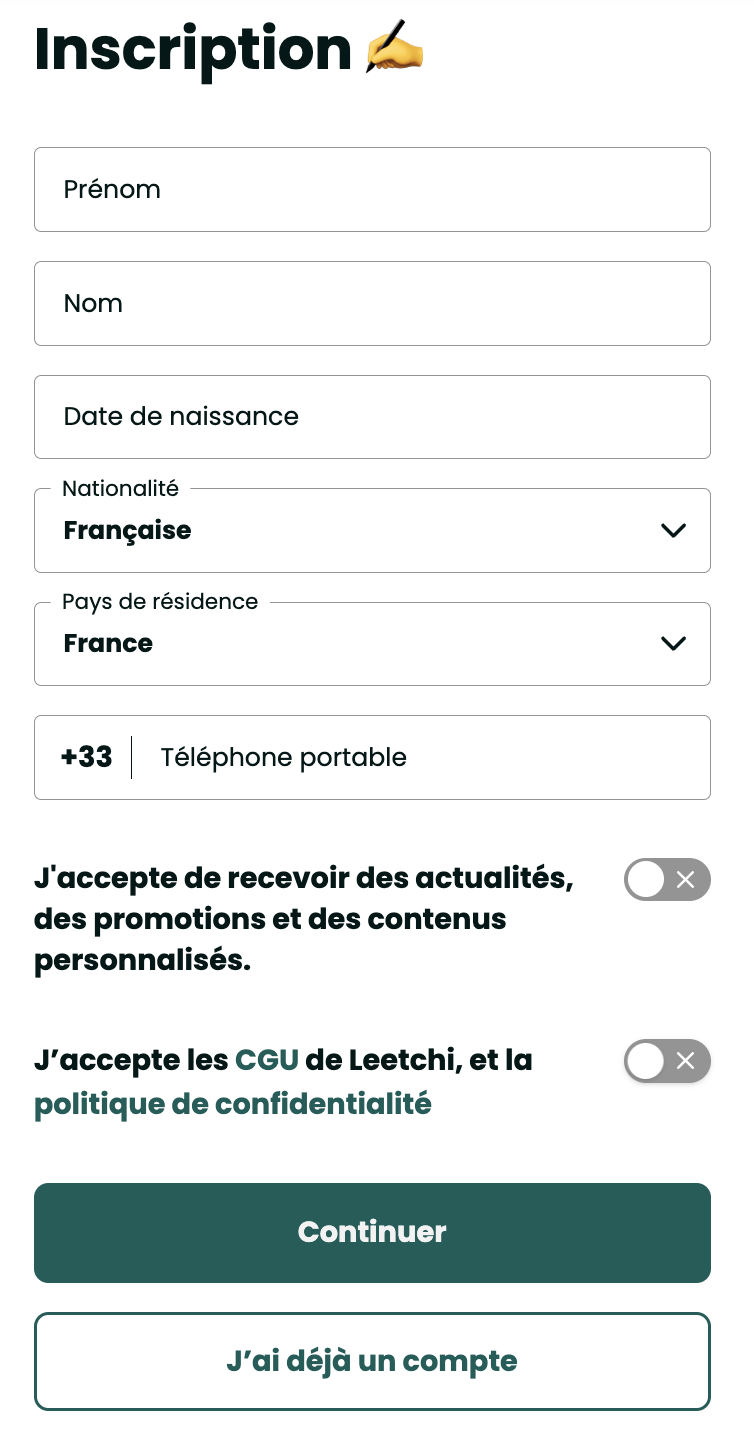Open the Nationalité dropdown showing Française
Screen dimensions: 754x1434
coord(372,531)
